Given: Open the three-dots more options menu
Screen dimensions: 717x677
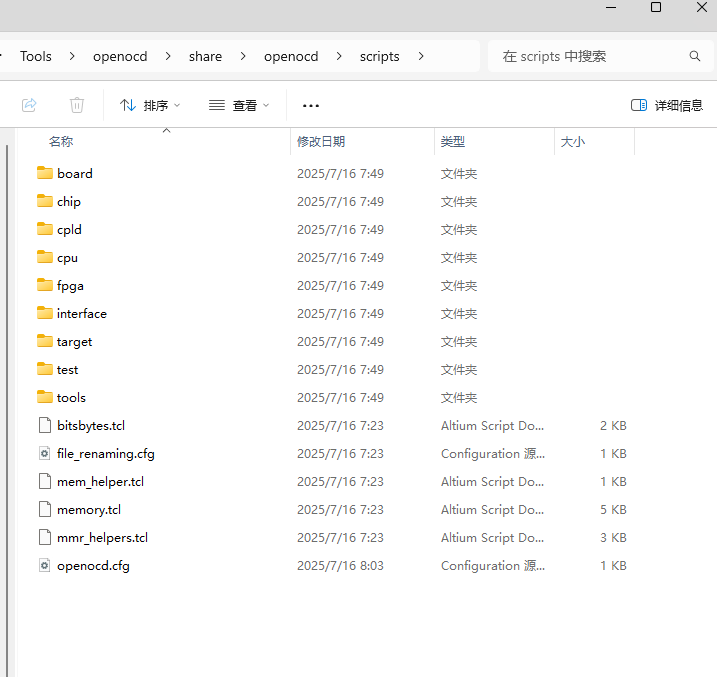Looking at the screenshot, I should point(311,106).
